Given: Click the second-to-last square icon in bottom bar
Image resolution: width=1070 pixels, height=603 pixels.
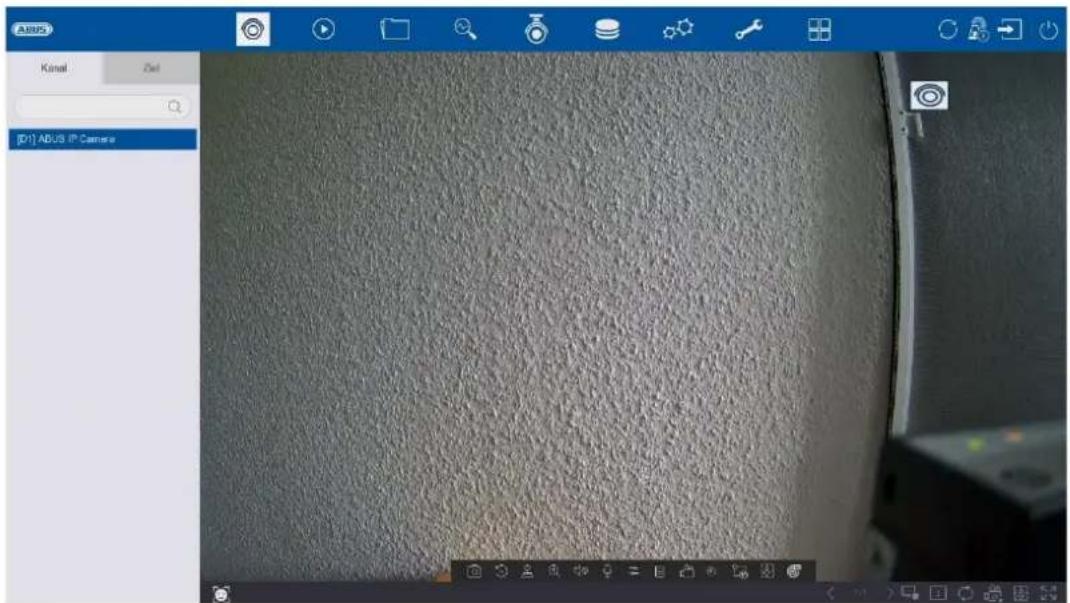Looking at the screenshot, I should coord(1021,593).
